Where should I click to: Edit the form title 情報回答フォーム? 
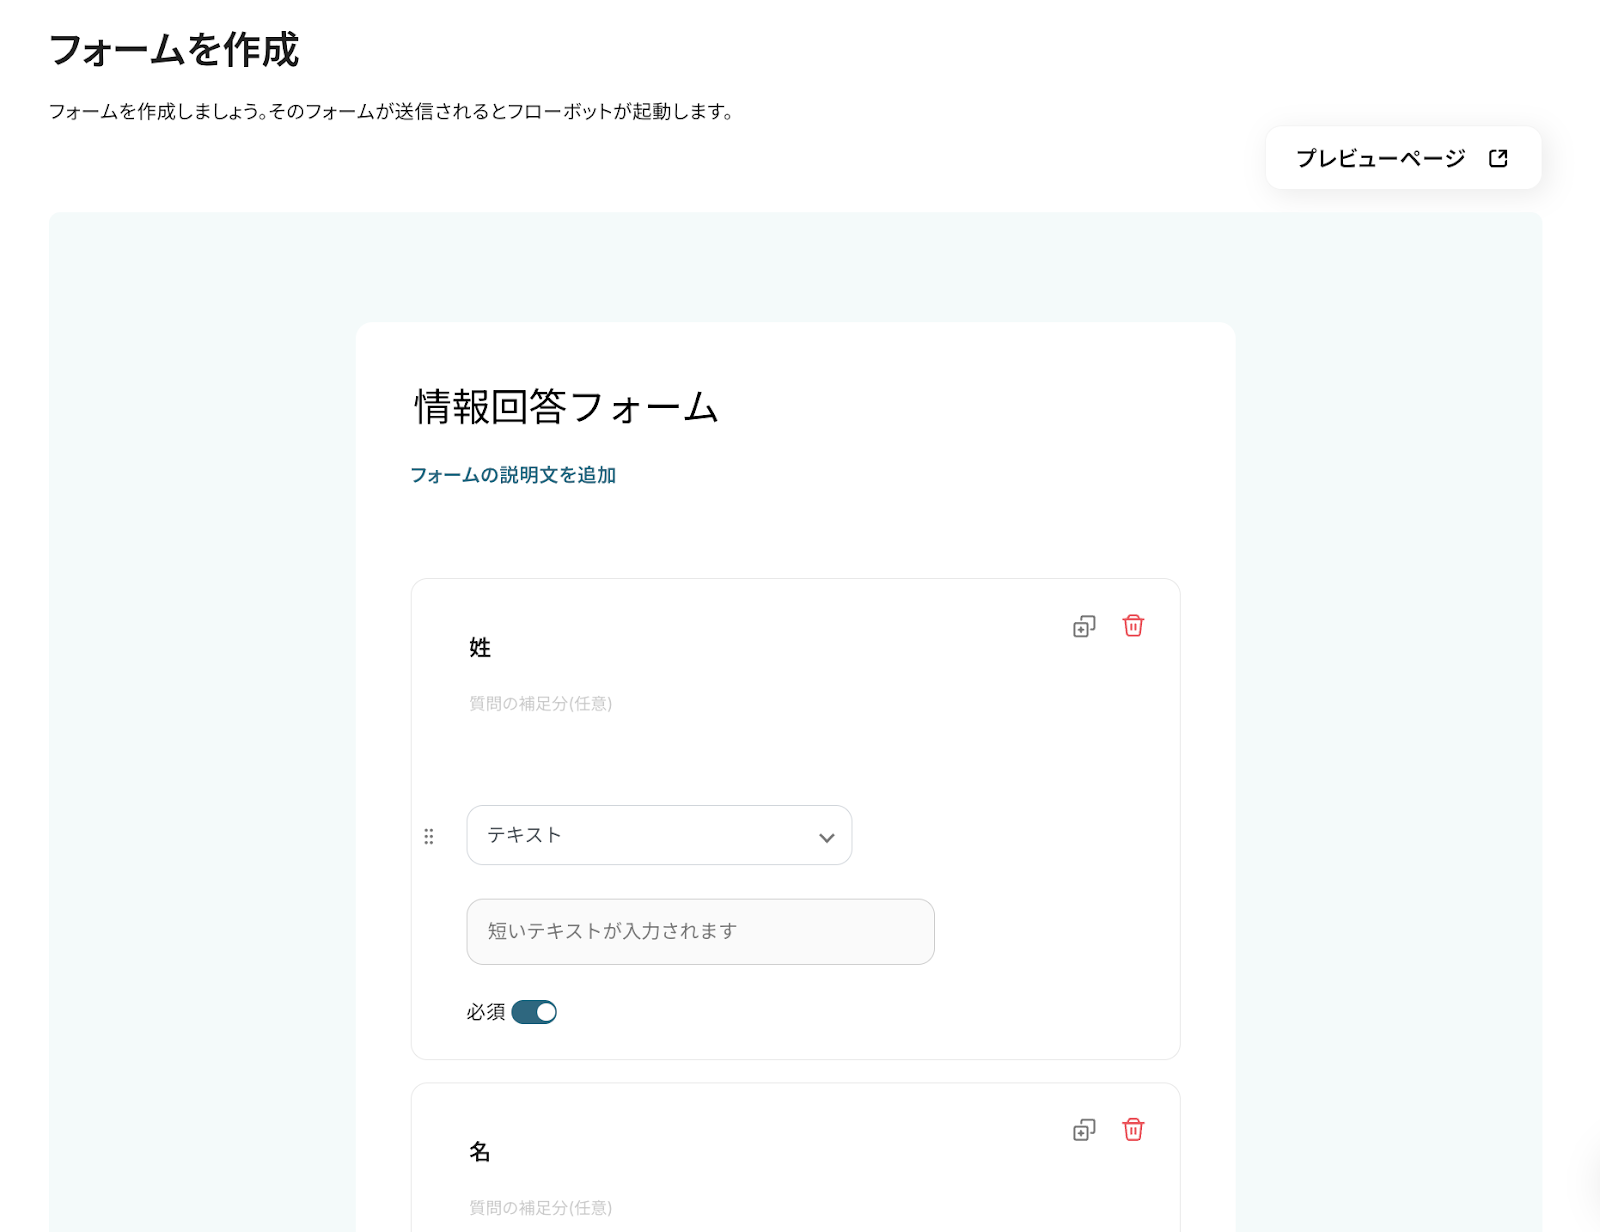(567, 407)
